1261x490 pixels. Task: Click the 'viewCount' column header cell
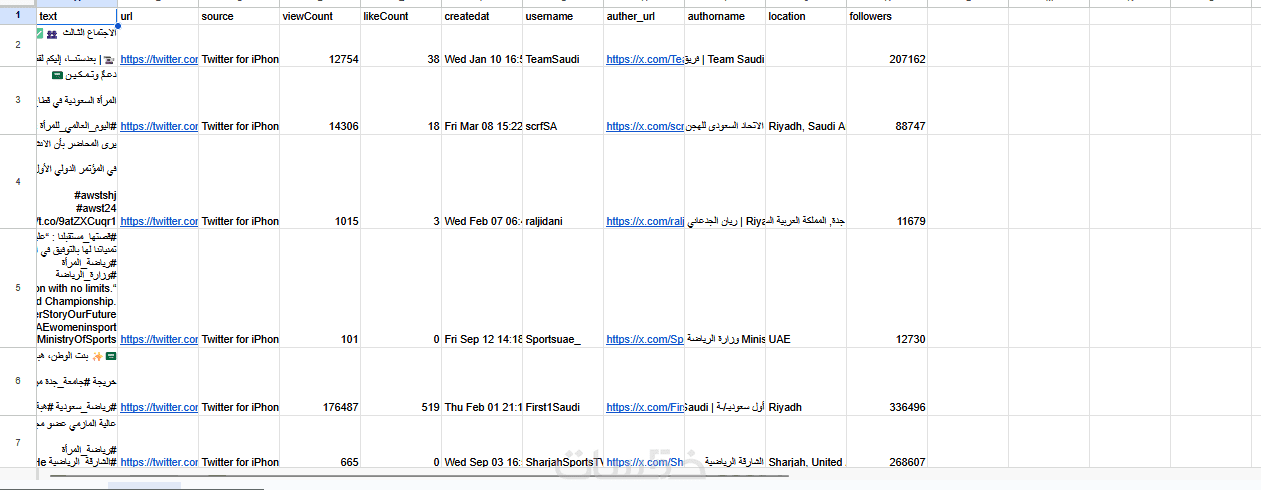320,16
